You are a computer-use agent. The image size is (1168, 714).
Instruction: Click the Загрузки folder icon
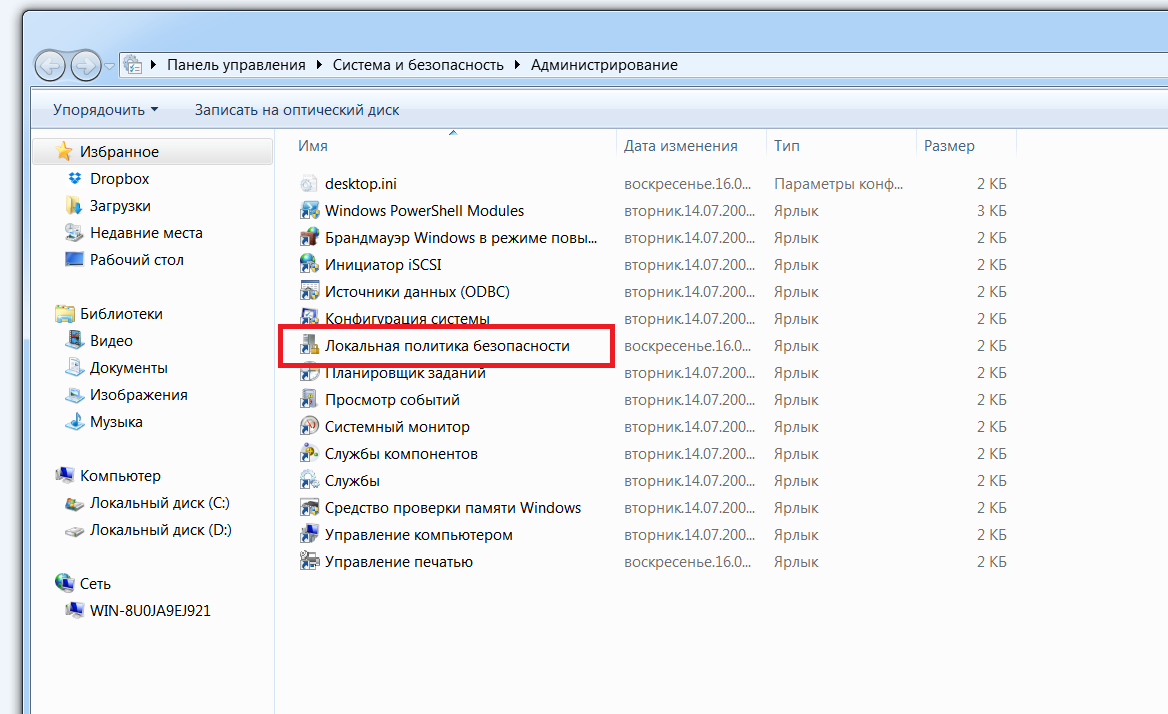point(74,205)
